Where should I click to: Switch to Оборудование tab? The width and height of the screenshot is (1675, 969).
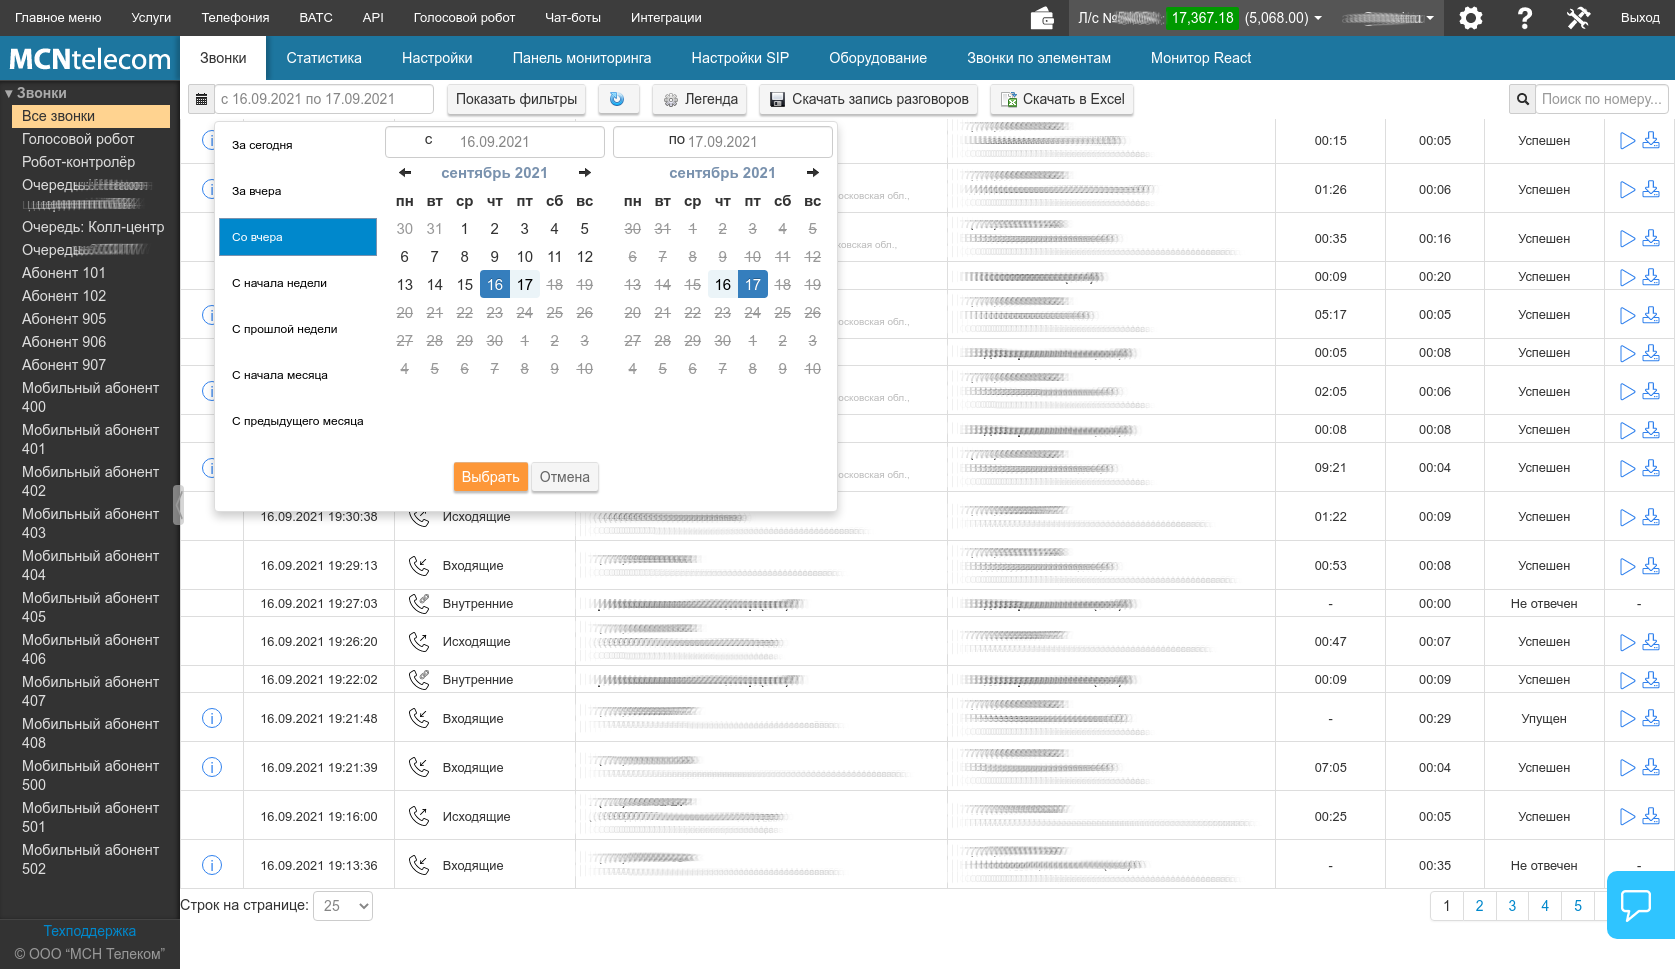click(x=878, y=58)
